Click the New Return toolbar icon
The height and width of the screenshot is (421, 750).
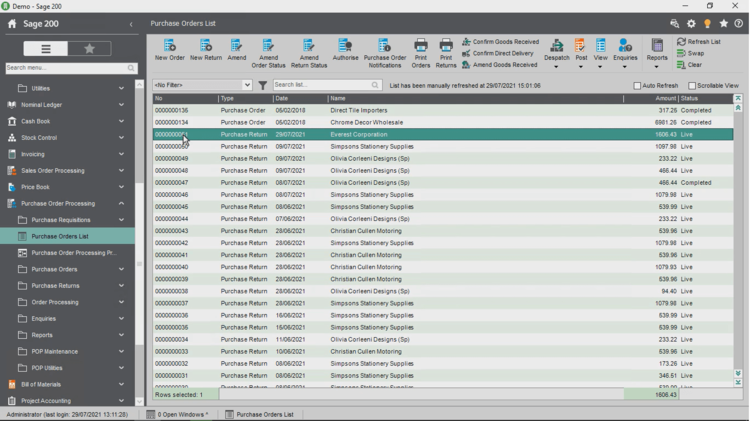pos(206,50)
